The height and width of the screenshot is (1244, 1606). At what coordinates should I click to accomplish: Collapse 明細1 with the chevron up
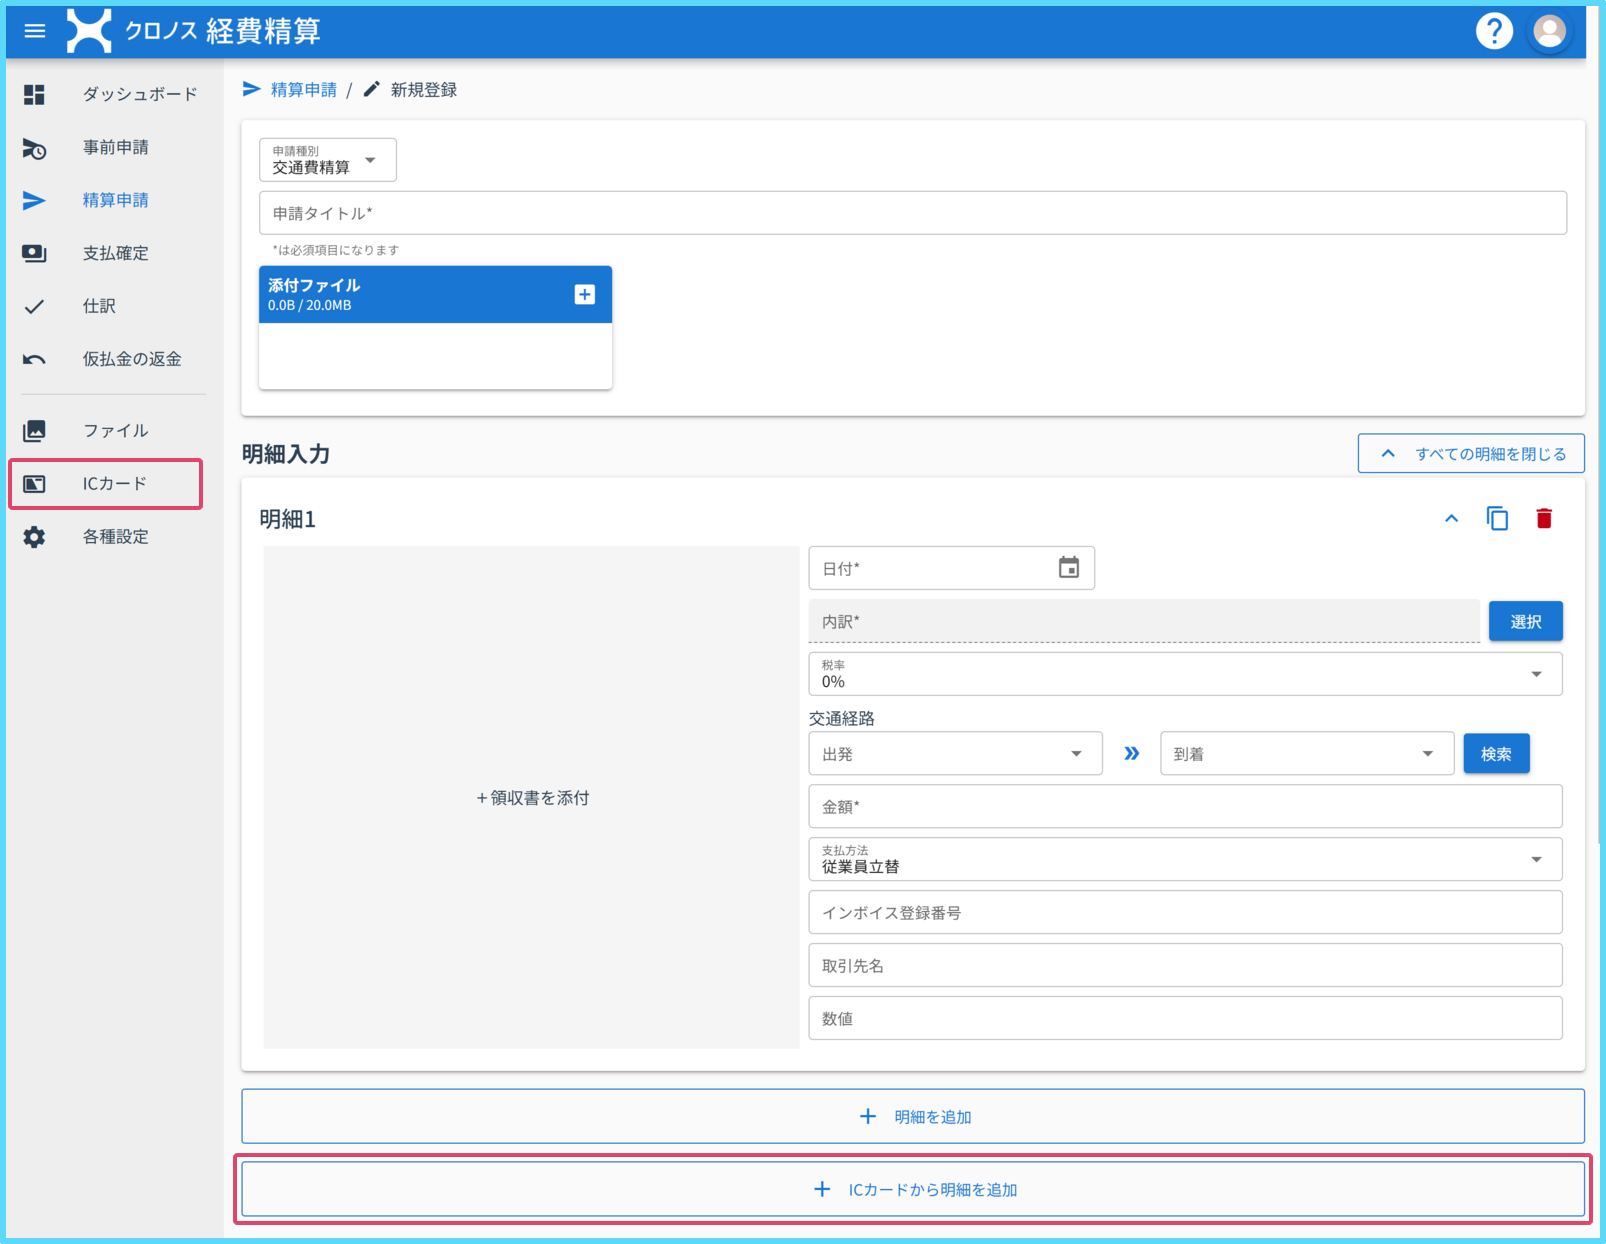click(x=1451, y=518)
